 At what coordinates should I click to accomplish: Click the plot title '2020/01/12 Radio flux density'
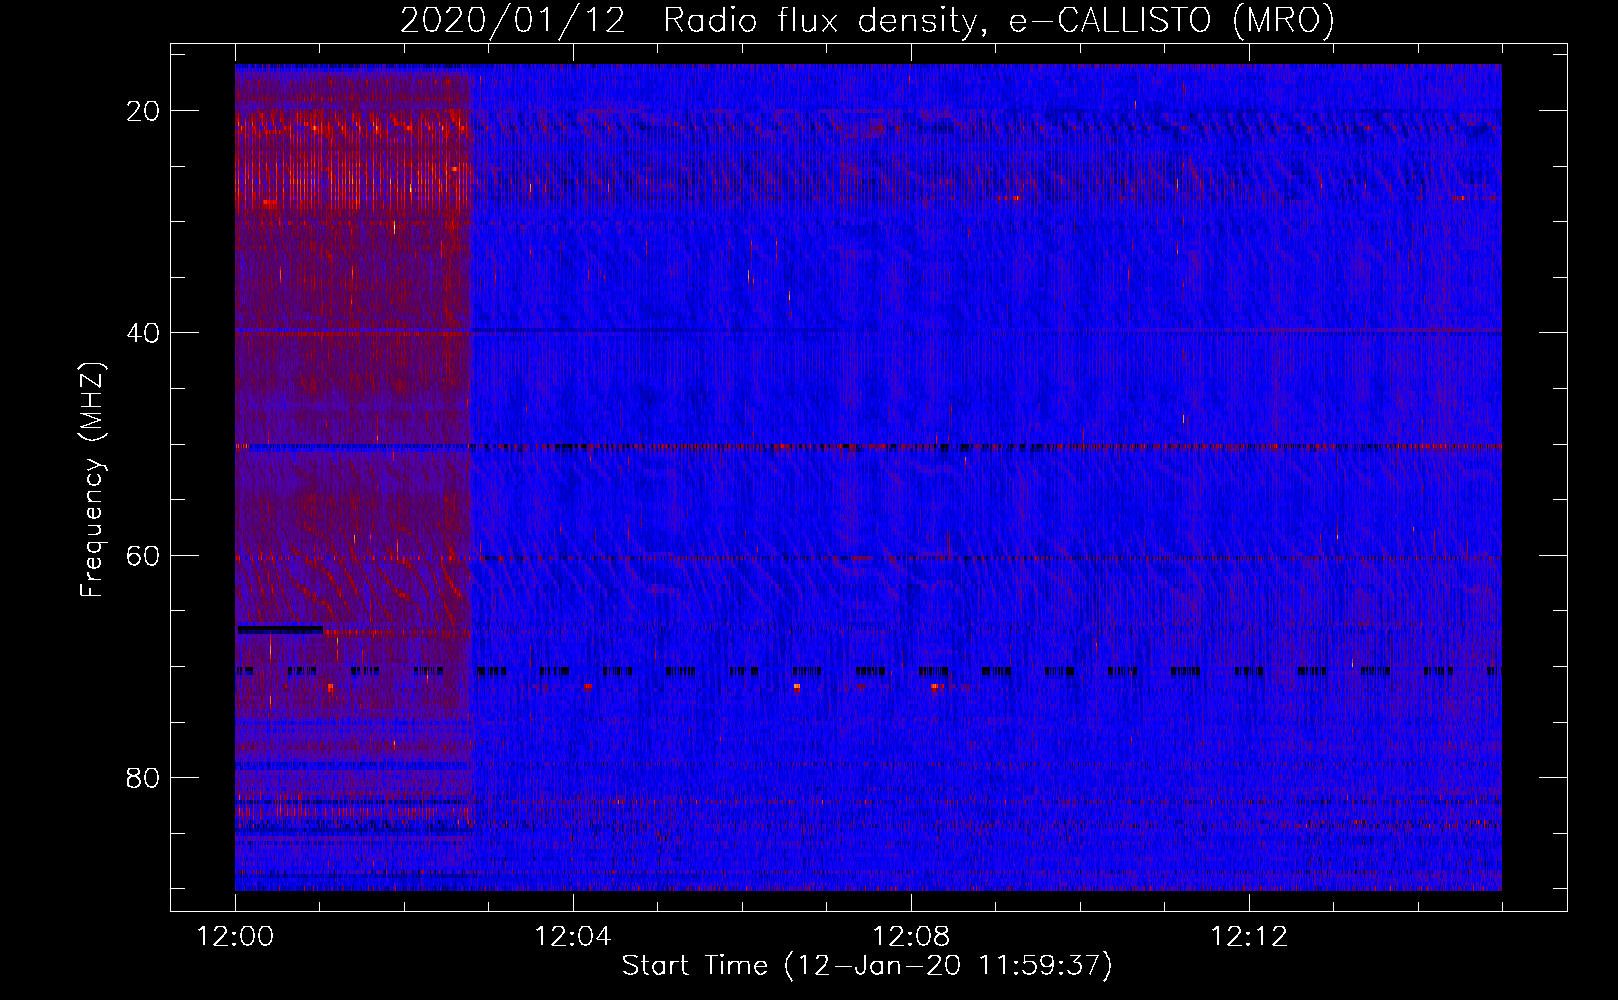[x=867, y=21]
